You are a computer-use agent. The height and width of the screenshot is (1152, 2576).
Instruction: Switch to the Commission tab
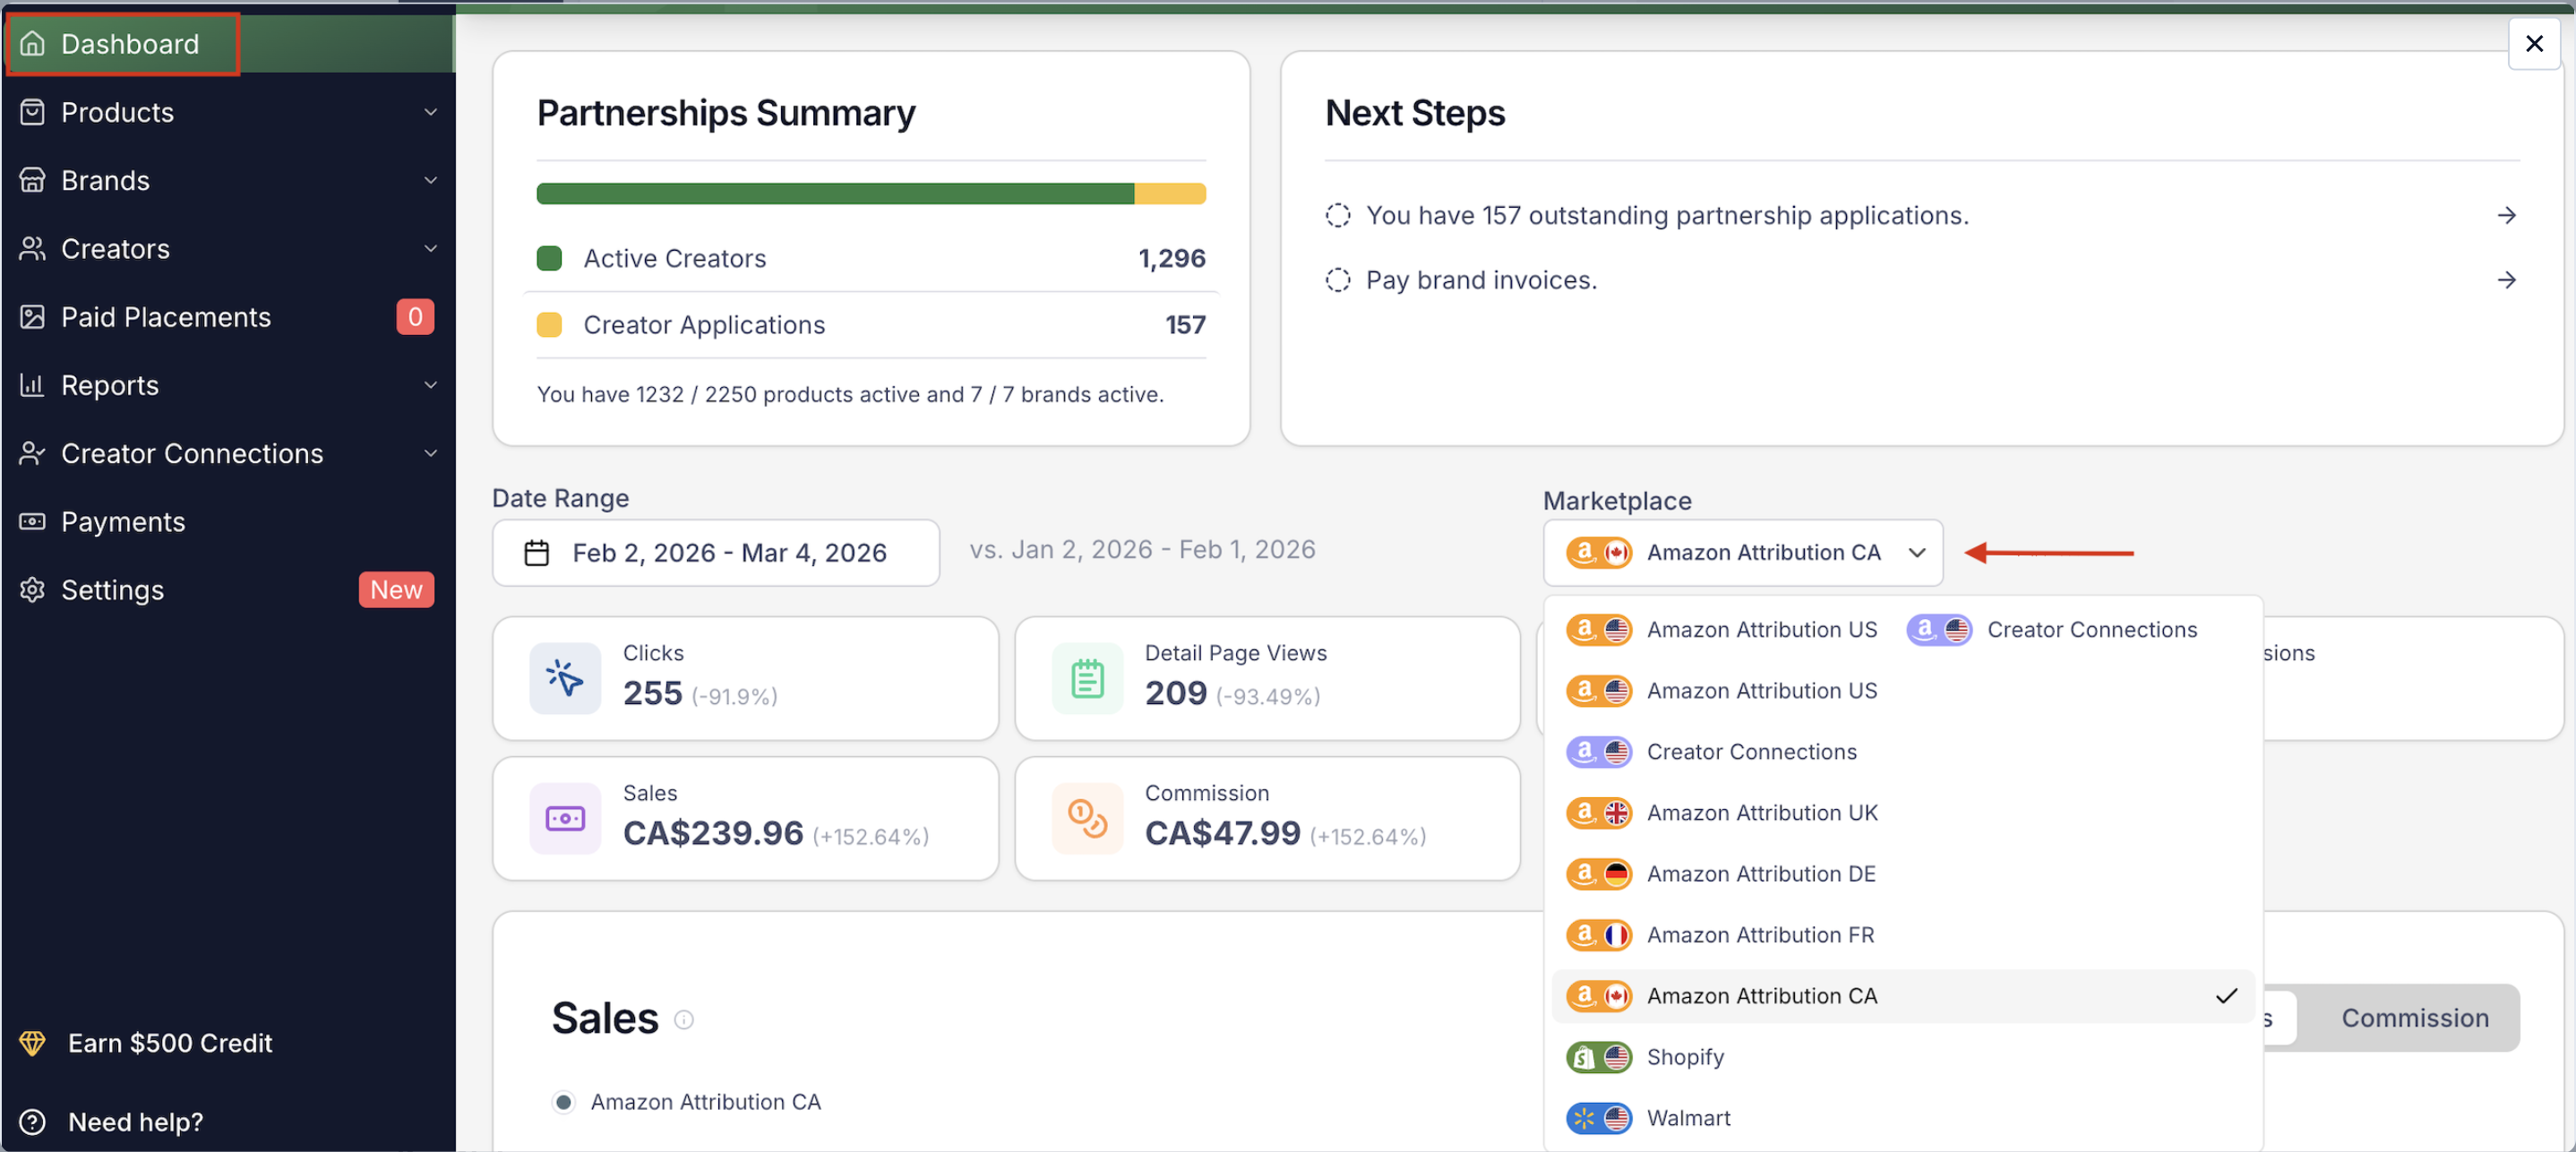(x=2414, y=1018)
